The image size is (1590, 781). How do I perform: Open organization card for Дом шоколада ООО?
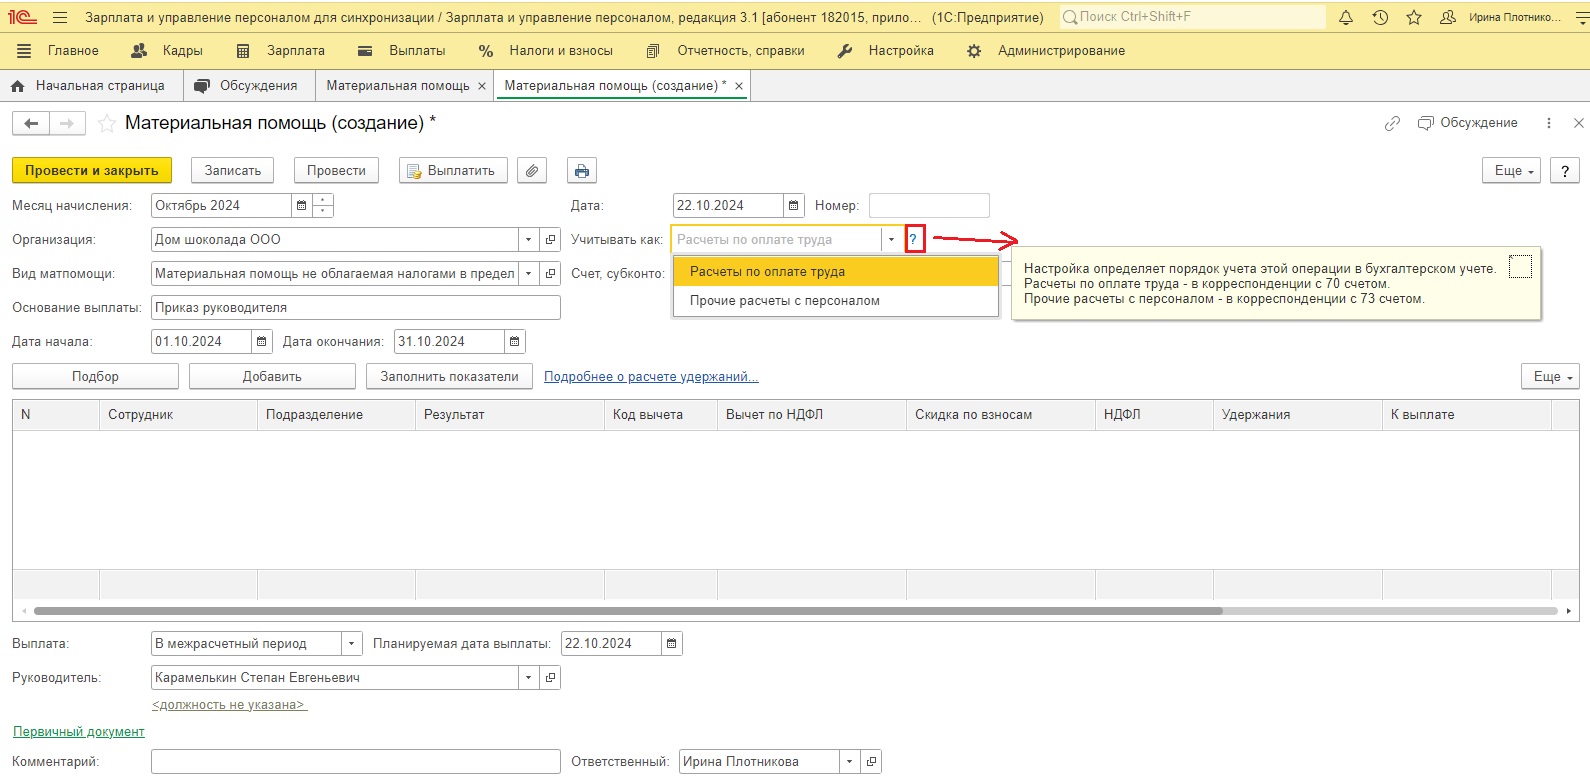(x=550, y=239)
